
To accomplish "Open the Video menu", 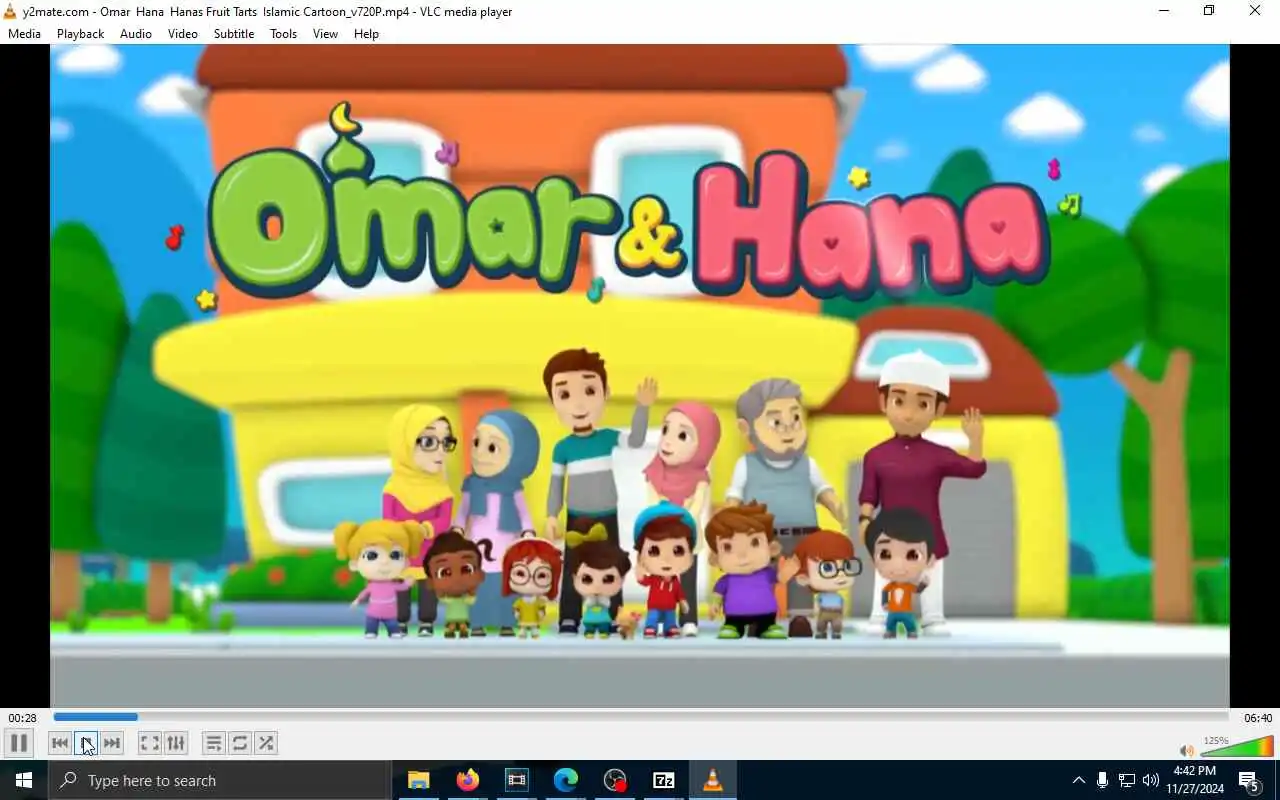I will point(183,34).
